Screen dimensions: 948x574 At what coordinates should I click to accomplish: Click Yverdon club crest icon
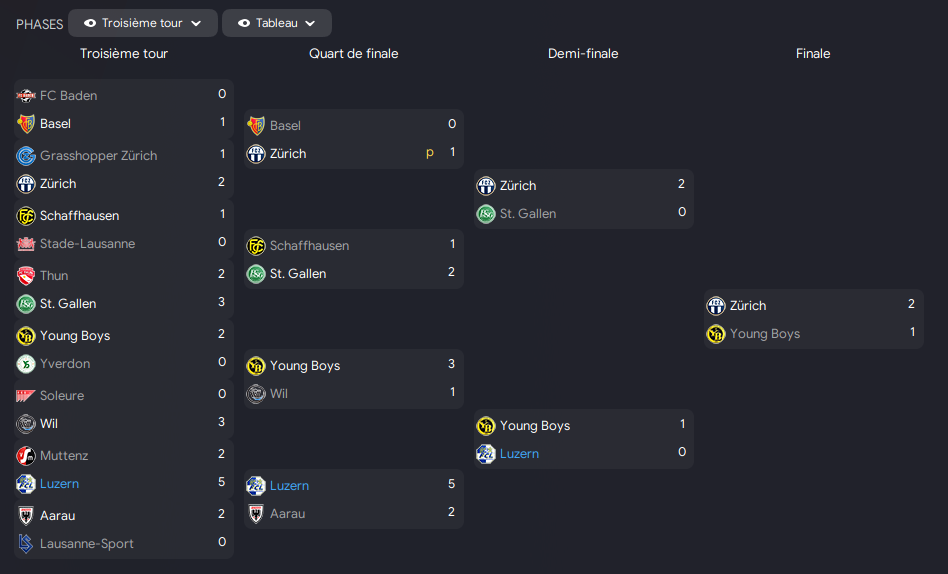[26, 364]
